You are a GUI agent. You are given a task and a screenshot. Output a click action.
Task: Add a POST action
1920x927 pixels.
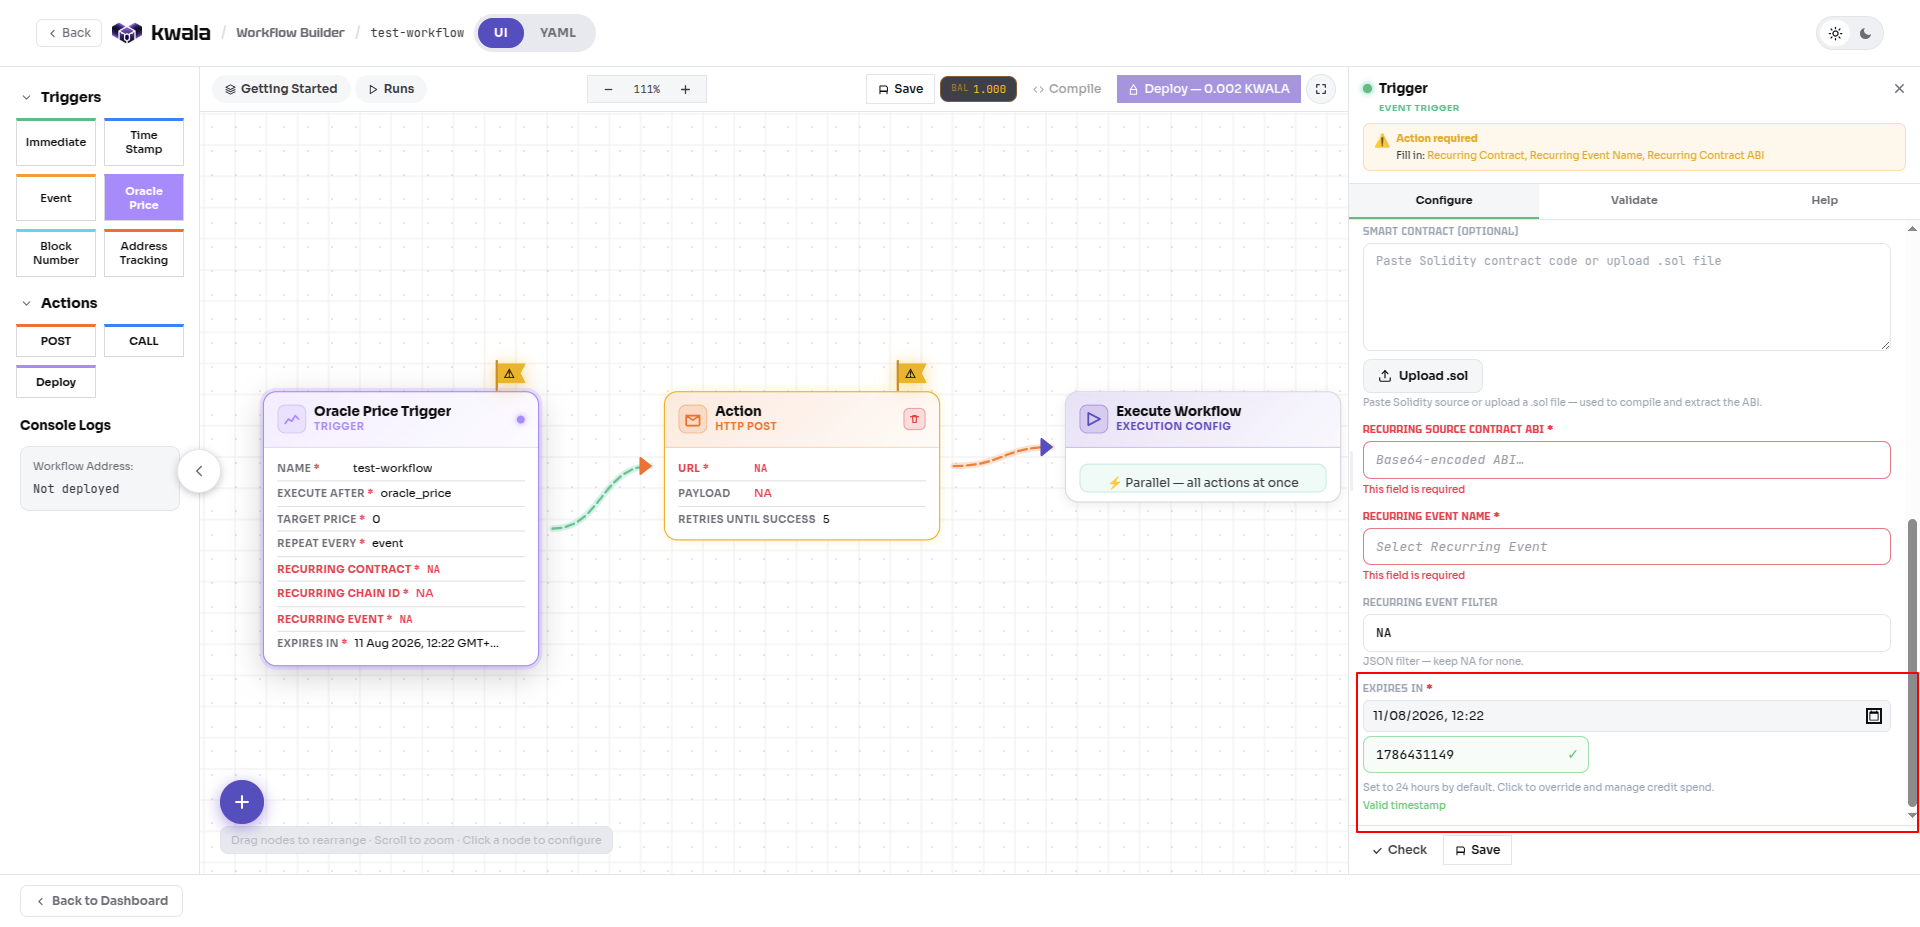click(x=56, y=341)
